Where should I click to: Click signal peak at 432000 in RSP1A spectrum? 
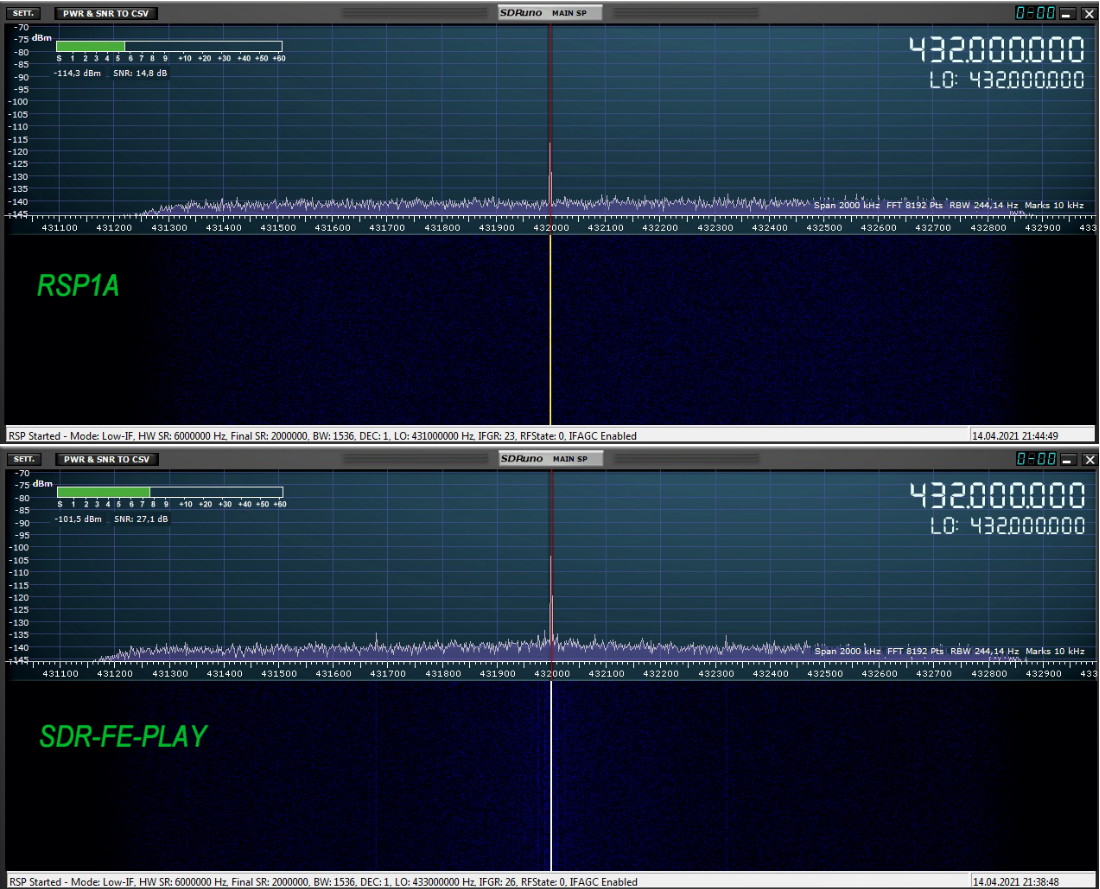click(x=550, y=175)
